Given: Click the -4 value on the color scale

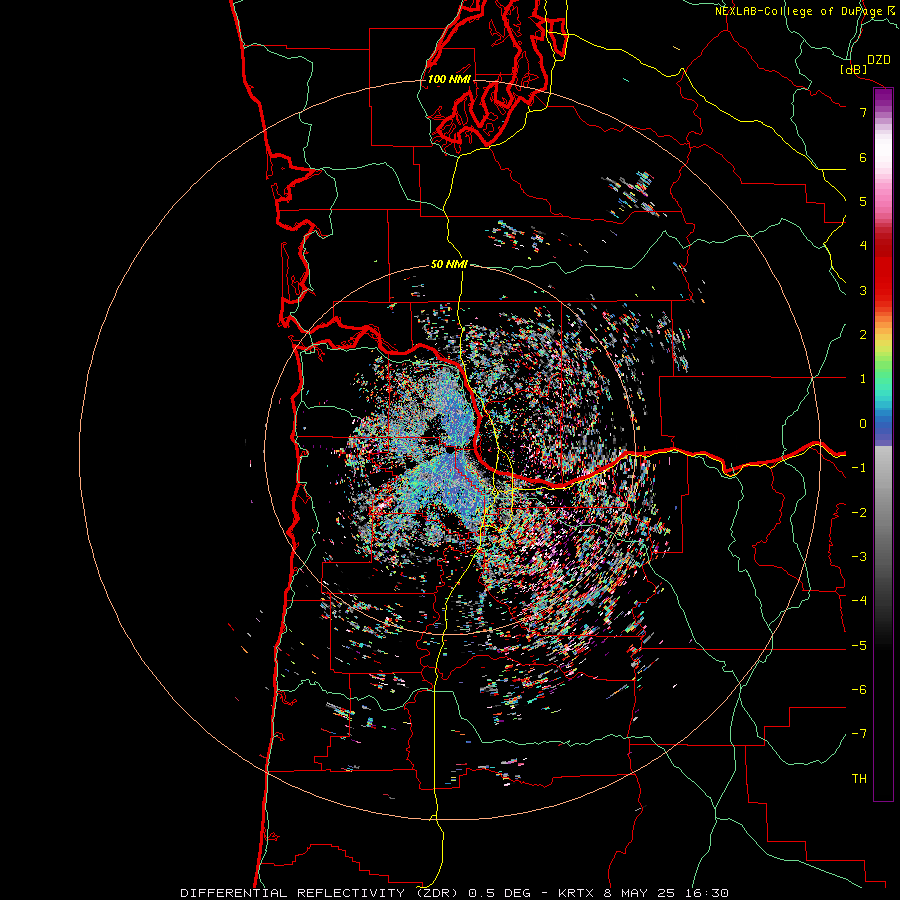Looking at the screenshot, I should tap(859, 600).
